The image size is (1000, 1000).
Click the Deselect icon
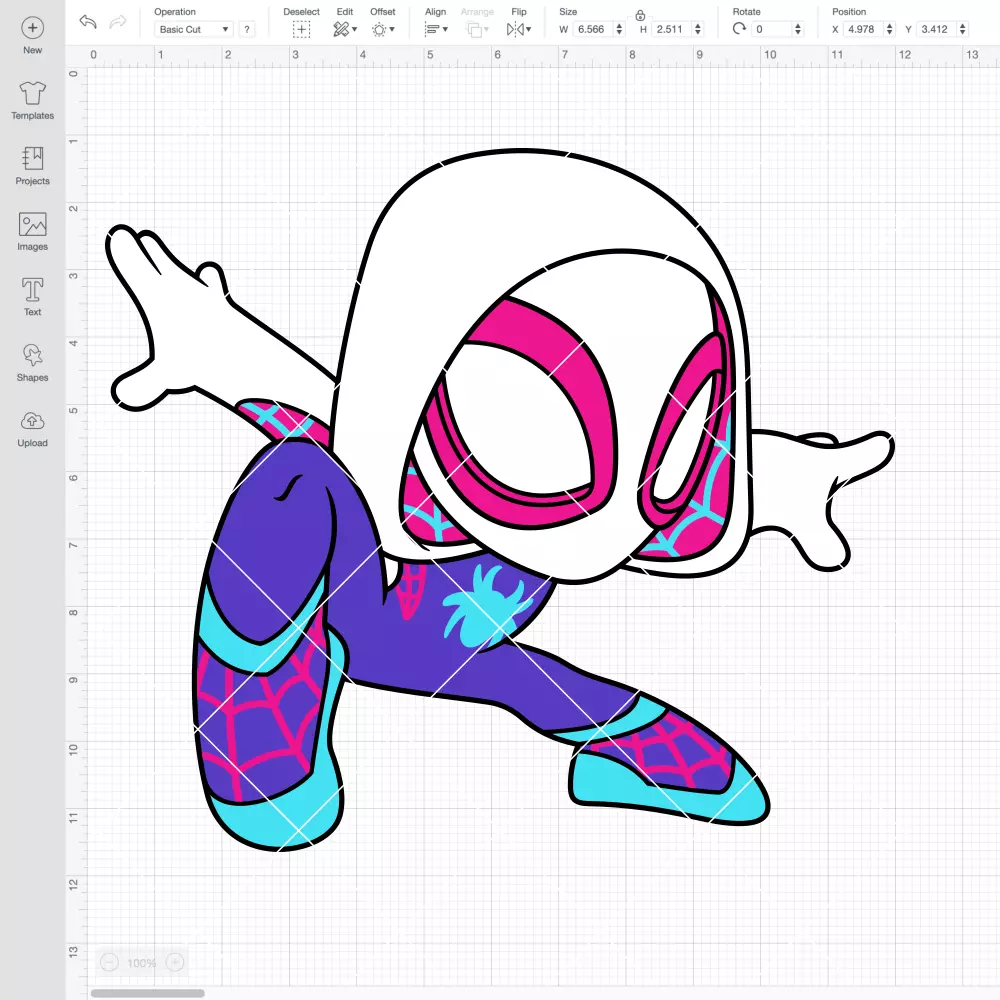(301, 29)
